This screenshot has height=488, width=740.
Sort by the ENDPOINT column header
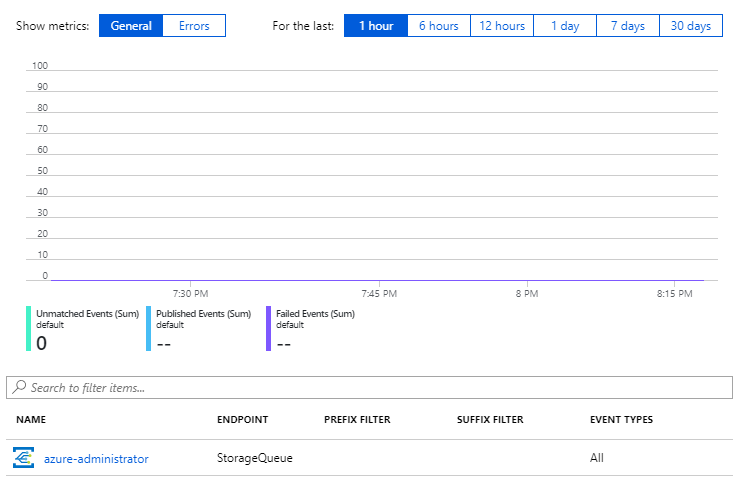click(242, 420)
